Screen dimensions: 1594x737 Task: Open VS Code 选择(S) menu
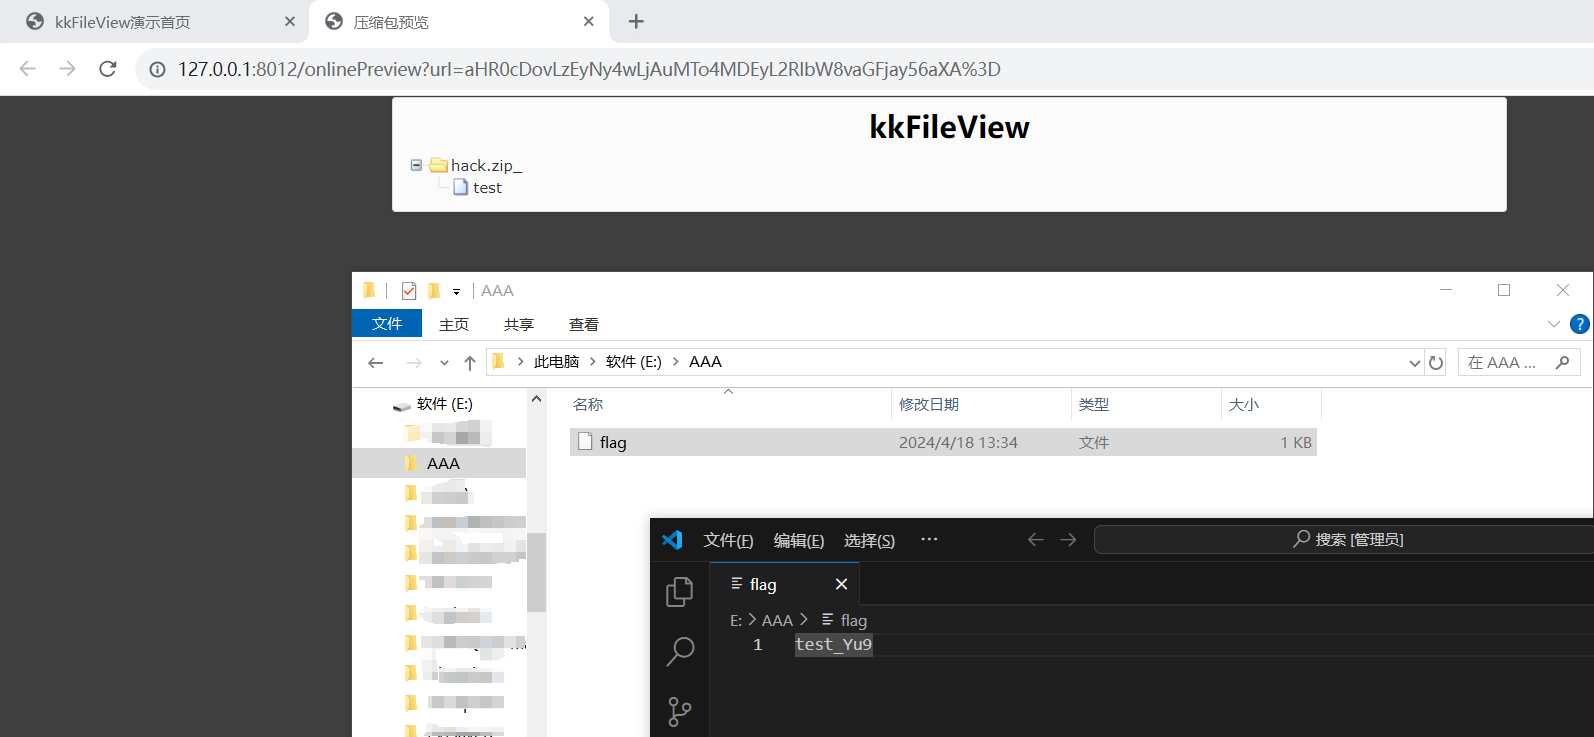coord(869,540)
